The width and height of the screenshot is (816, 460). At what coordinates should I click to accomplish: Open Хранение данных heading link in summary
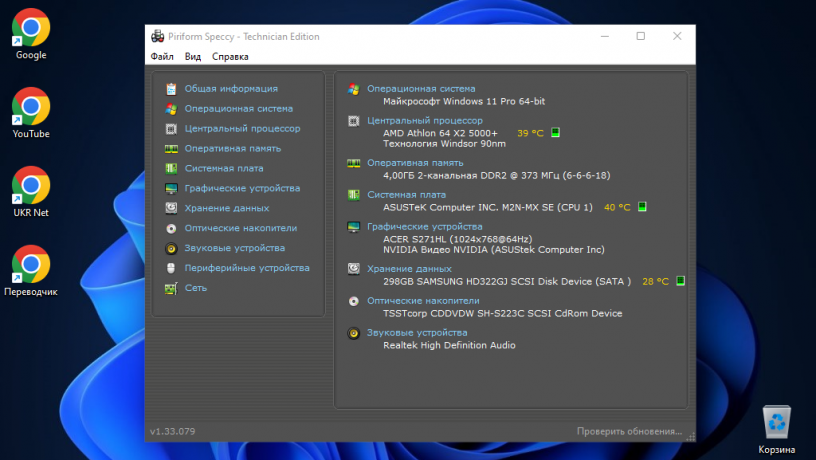[x=409, y=269]
